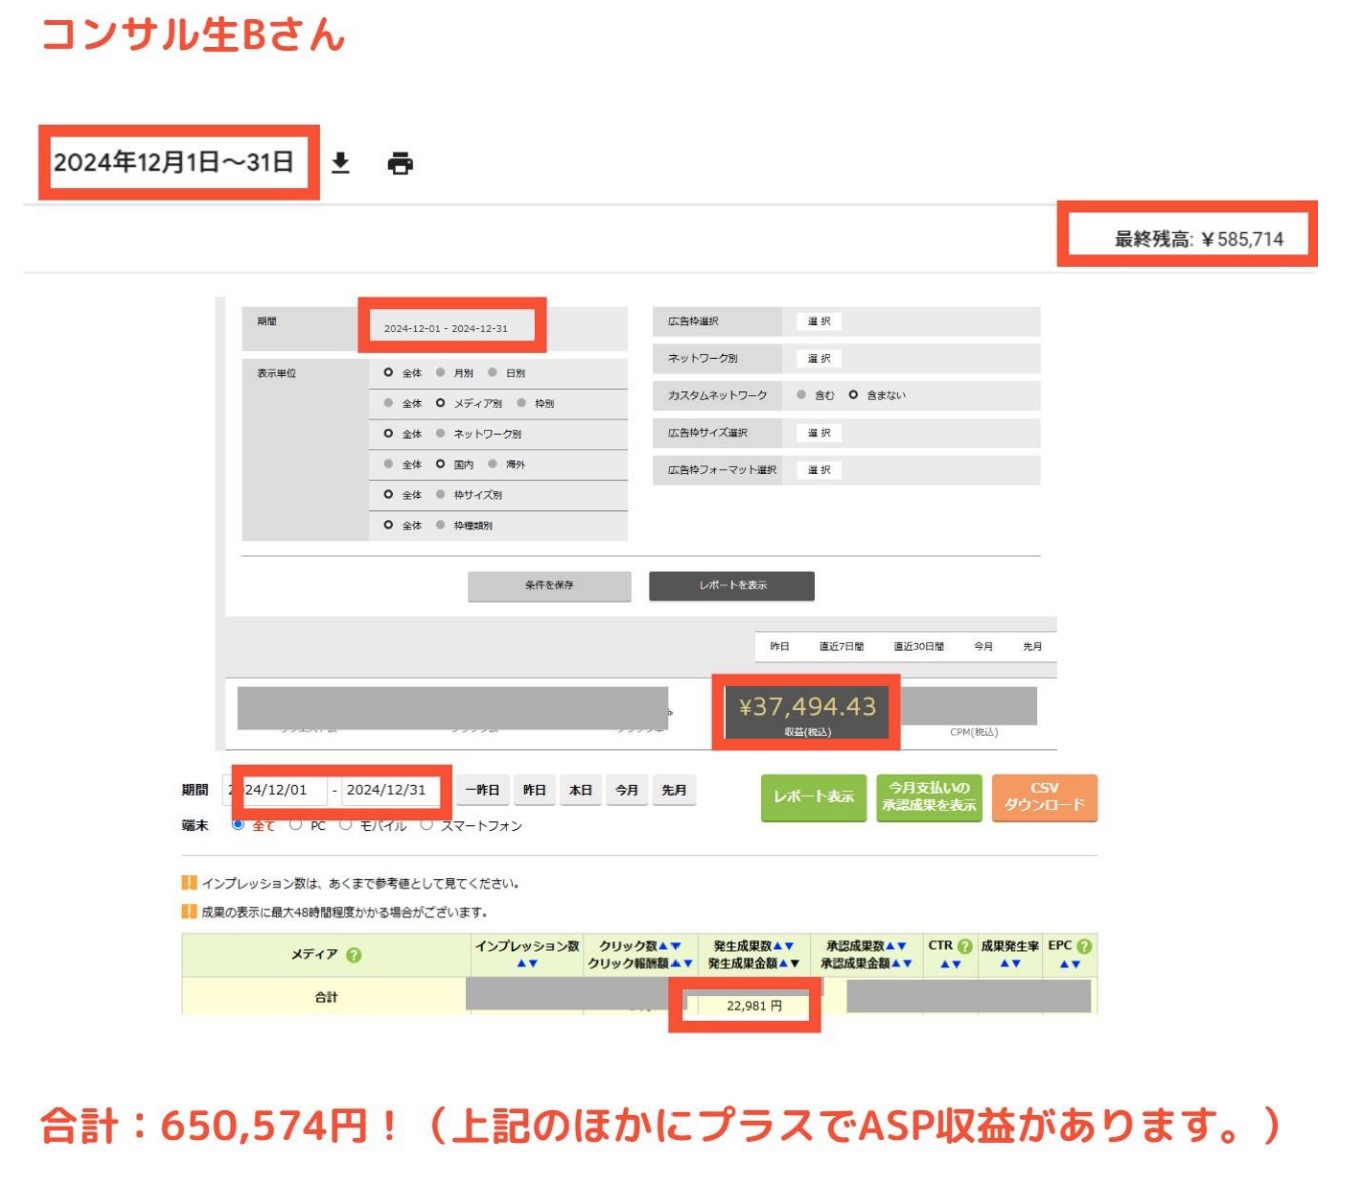
Task: Open the 広告枠選択 selector
Action: pos(818,322)
